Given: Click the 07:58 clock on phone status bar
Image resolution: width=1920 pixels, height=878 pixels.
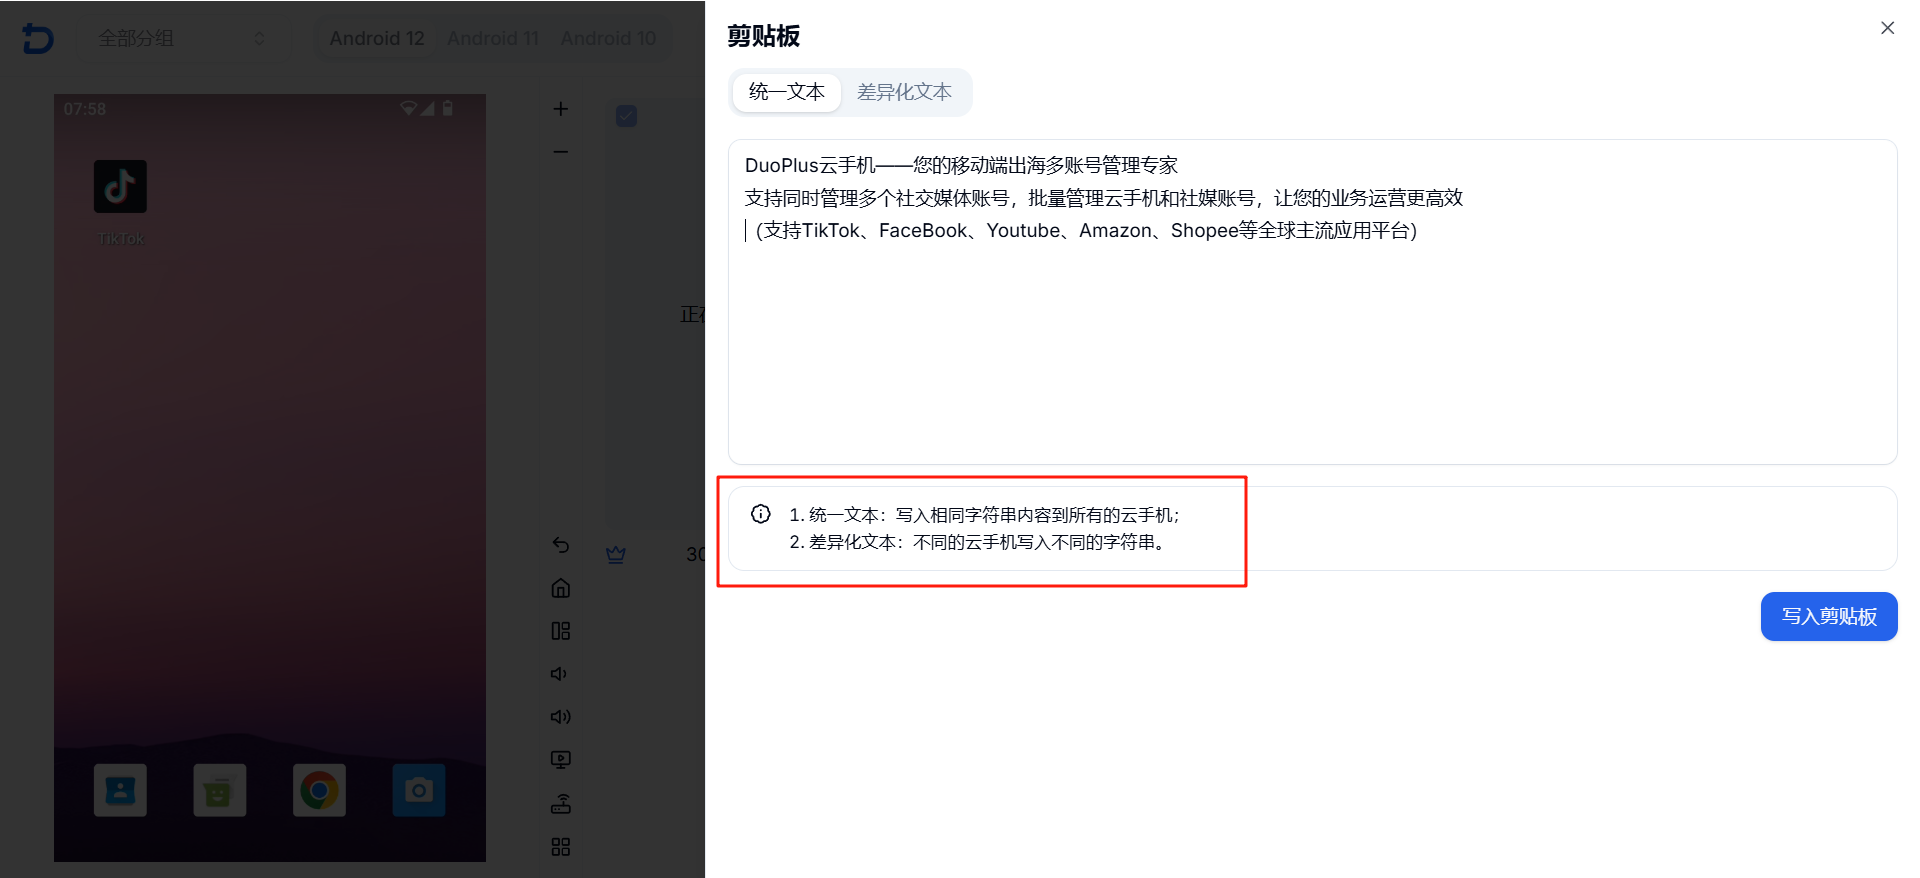Looking at the screenshot, I should pos(85,109).
